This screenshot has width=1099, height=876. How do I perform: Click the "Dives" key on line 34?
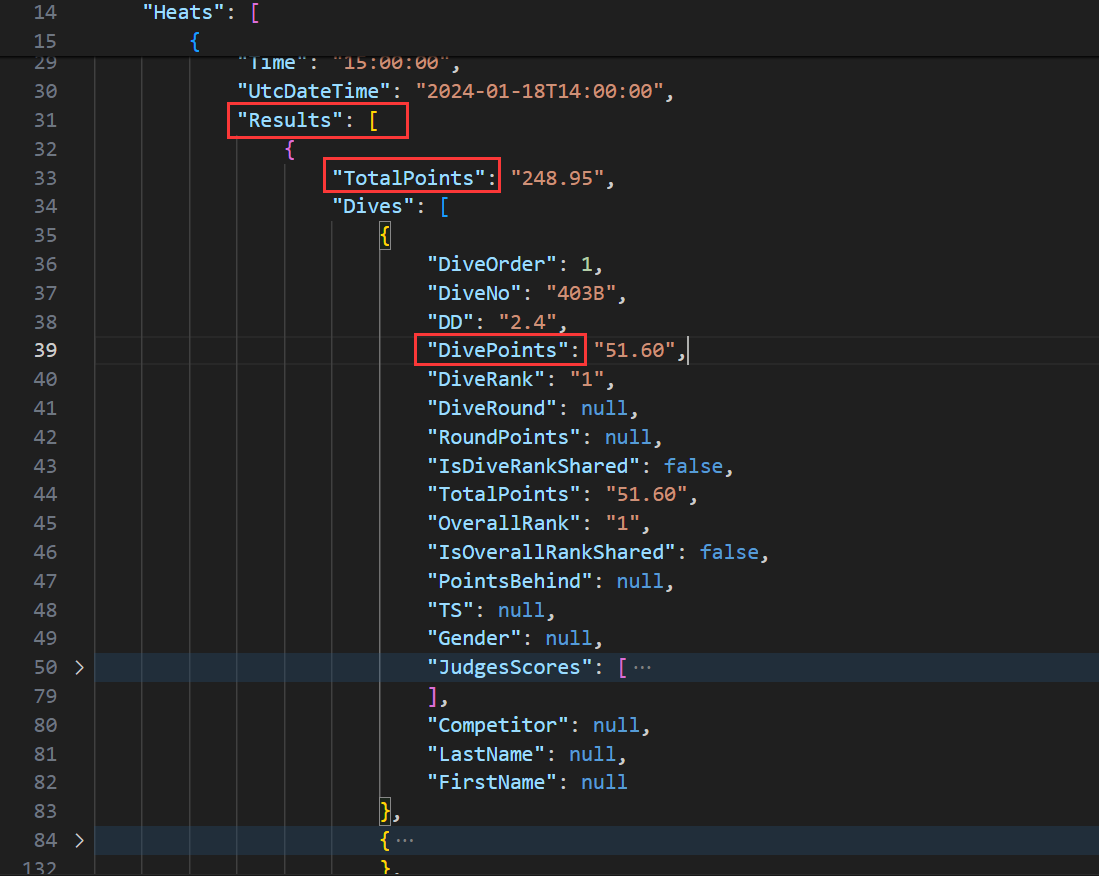373,207
